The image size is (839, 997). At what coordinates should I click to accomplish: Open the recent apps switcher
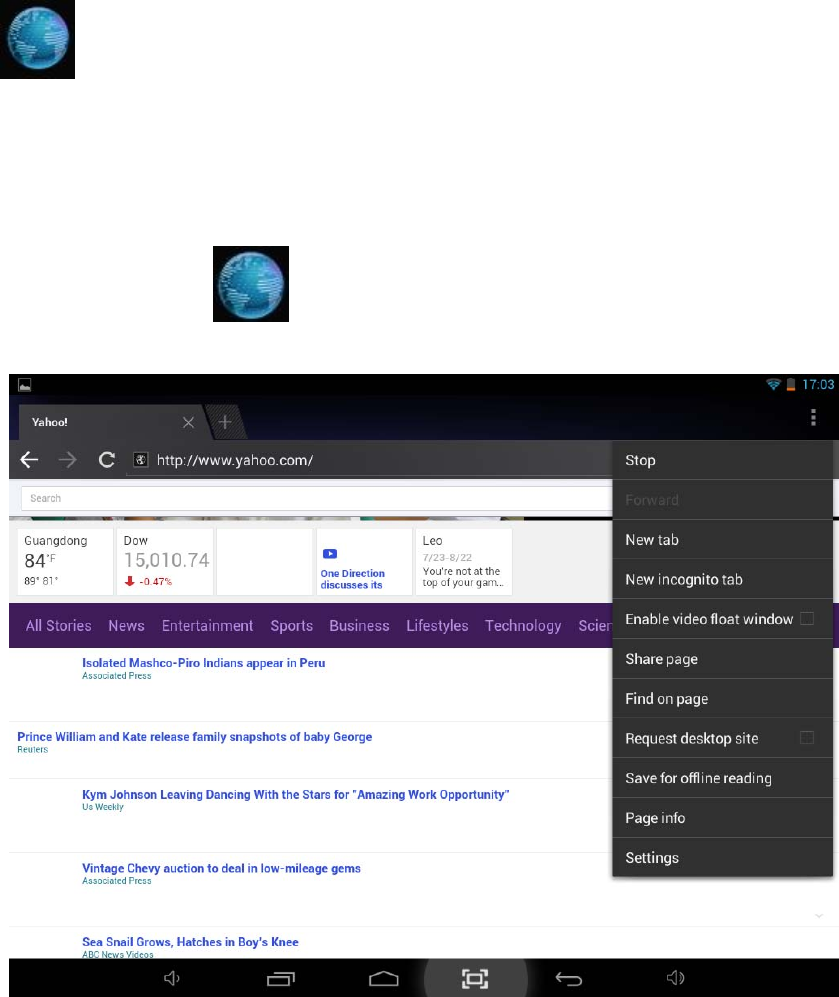coord(281,979)
